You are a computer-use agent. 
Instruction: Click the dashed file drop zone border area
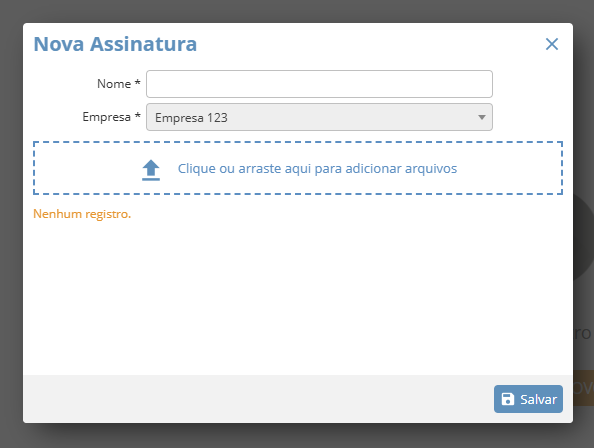[298, 168]
